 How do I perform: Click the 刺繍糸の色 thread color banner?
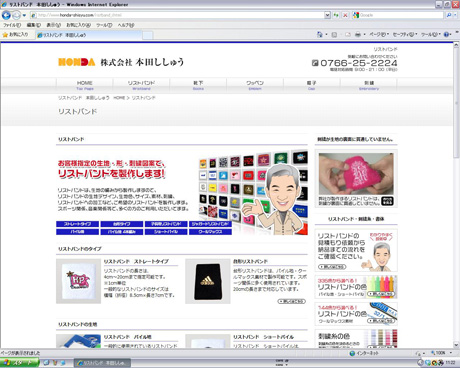click(356, 338)
